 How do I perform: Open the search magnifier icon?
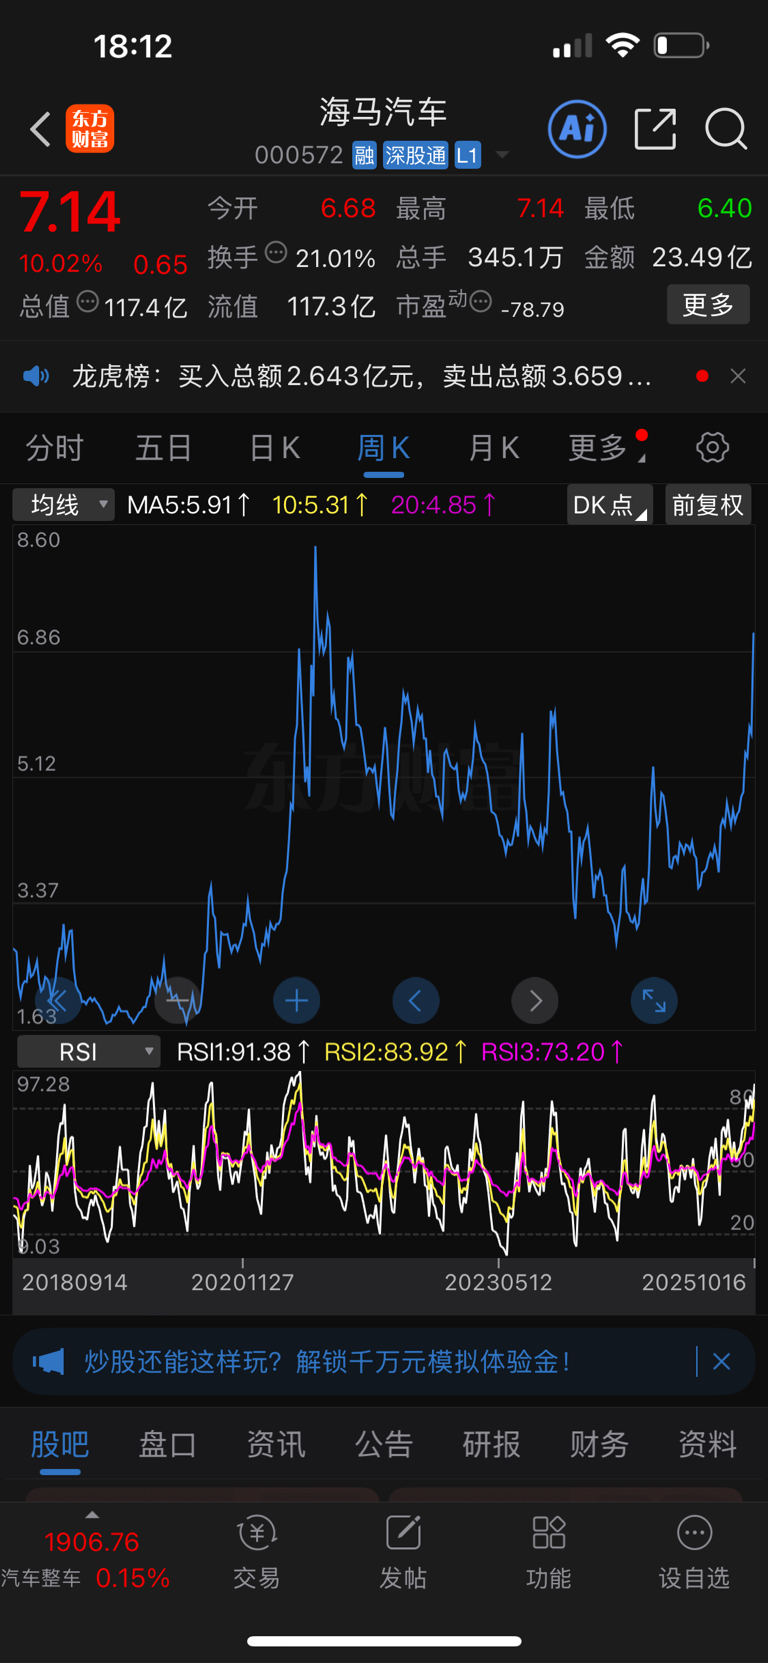click(726, 129)
